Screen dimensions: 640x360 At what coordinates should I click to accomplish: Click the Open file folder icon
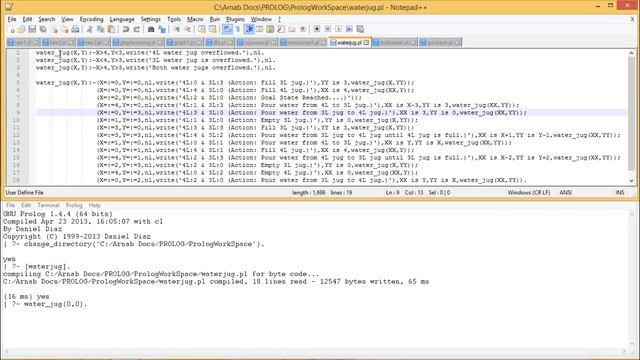[22, 29]
